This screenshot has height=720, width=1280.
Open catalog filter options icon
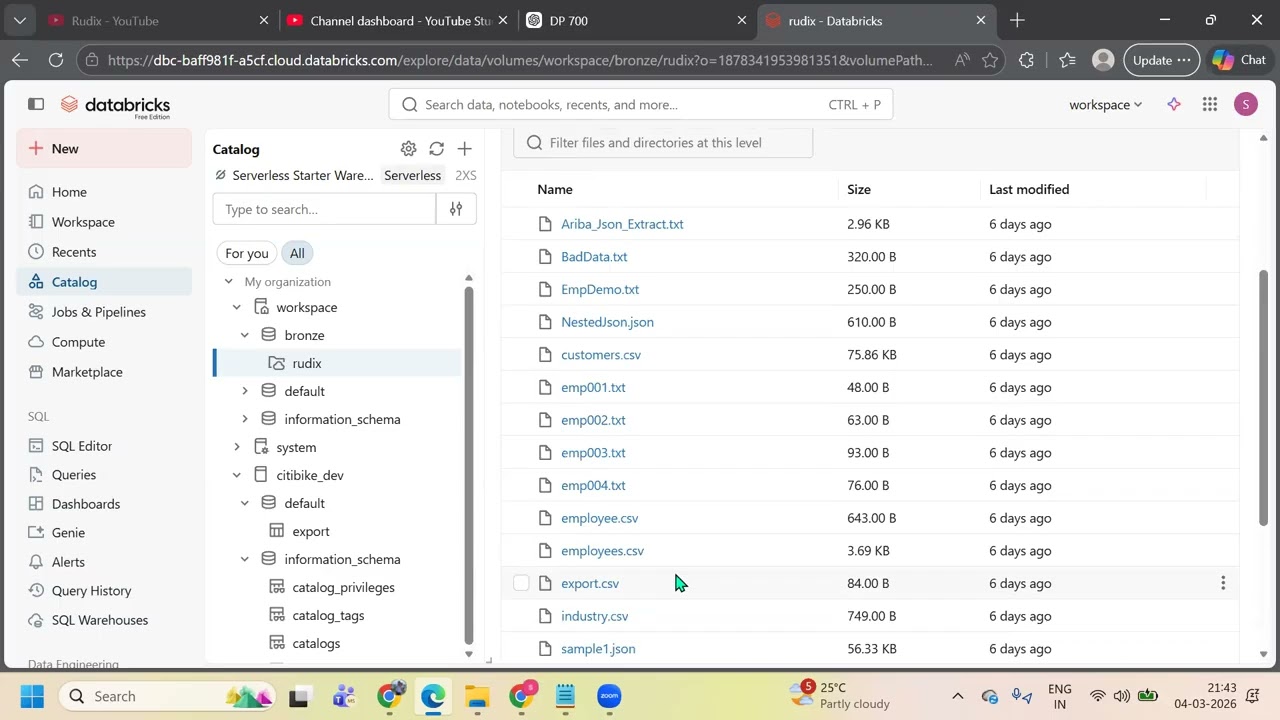pyautogui.click(x=456, y=209)
